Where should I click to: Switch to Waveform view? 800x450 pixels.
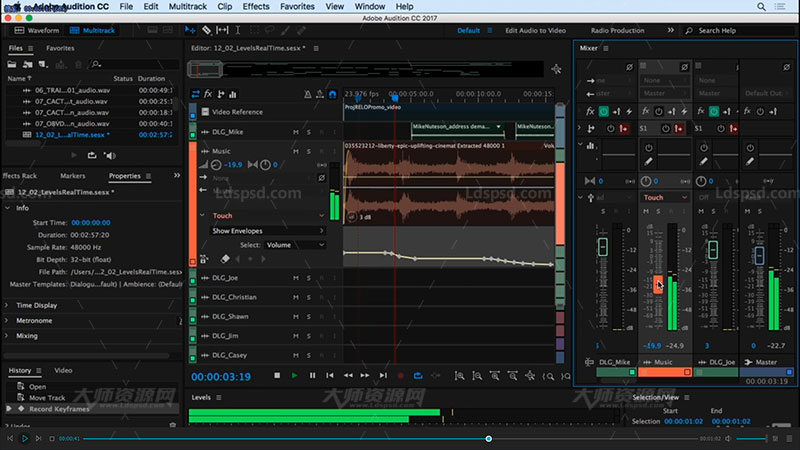click(x=37, y=31)
